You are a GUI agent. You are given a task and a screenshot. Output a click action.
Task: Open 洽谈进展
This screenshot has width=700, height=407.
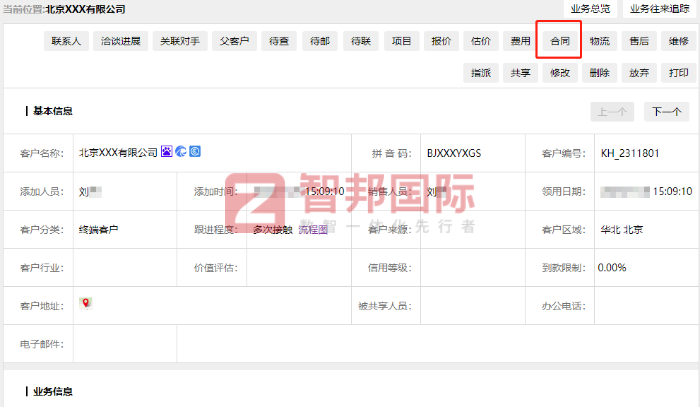pyautogui.click(x=121, y=41)
